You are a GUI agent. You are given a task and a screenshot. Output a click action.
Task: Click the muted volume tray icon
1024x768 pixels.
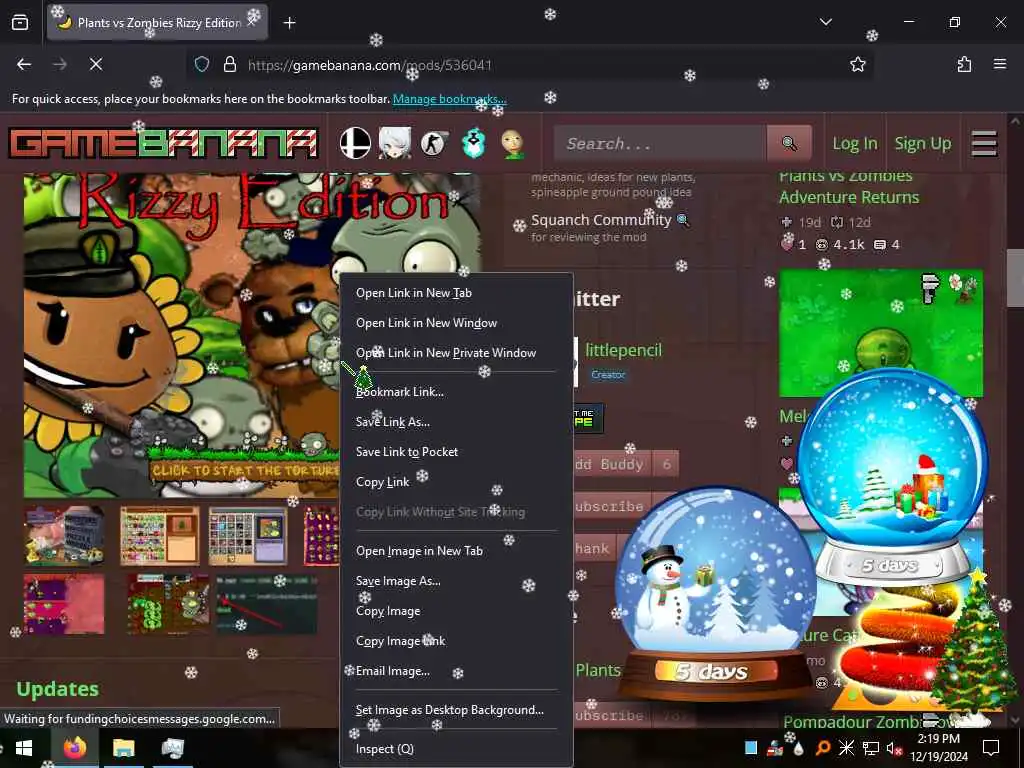tap(893, 748)
